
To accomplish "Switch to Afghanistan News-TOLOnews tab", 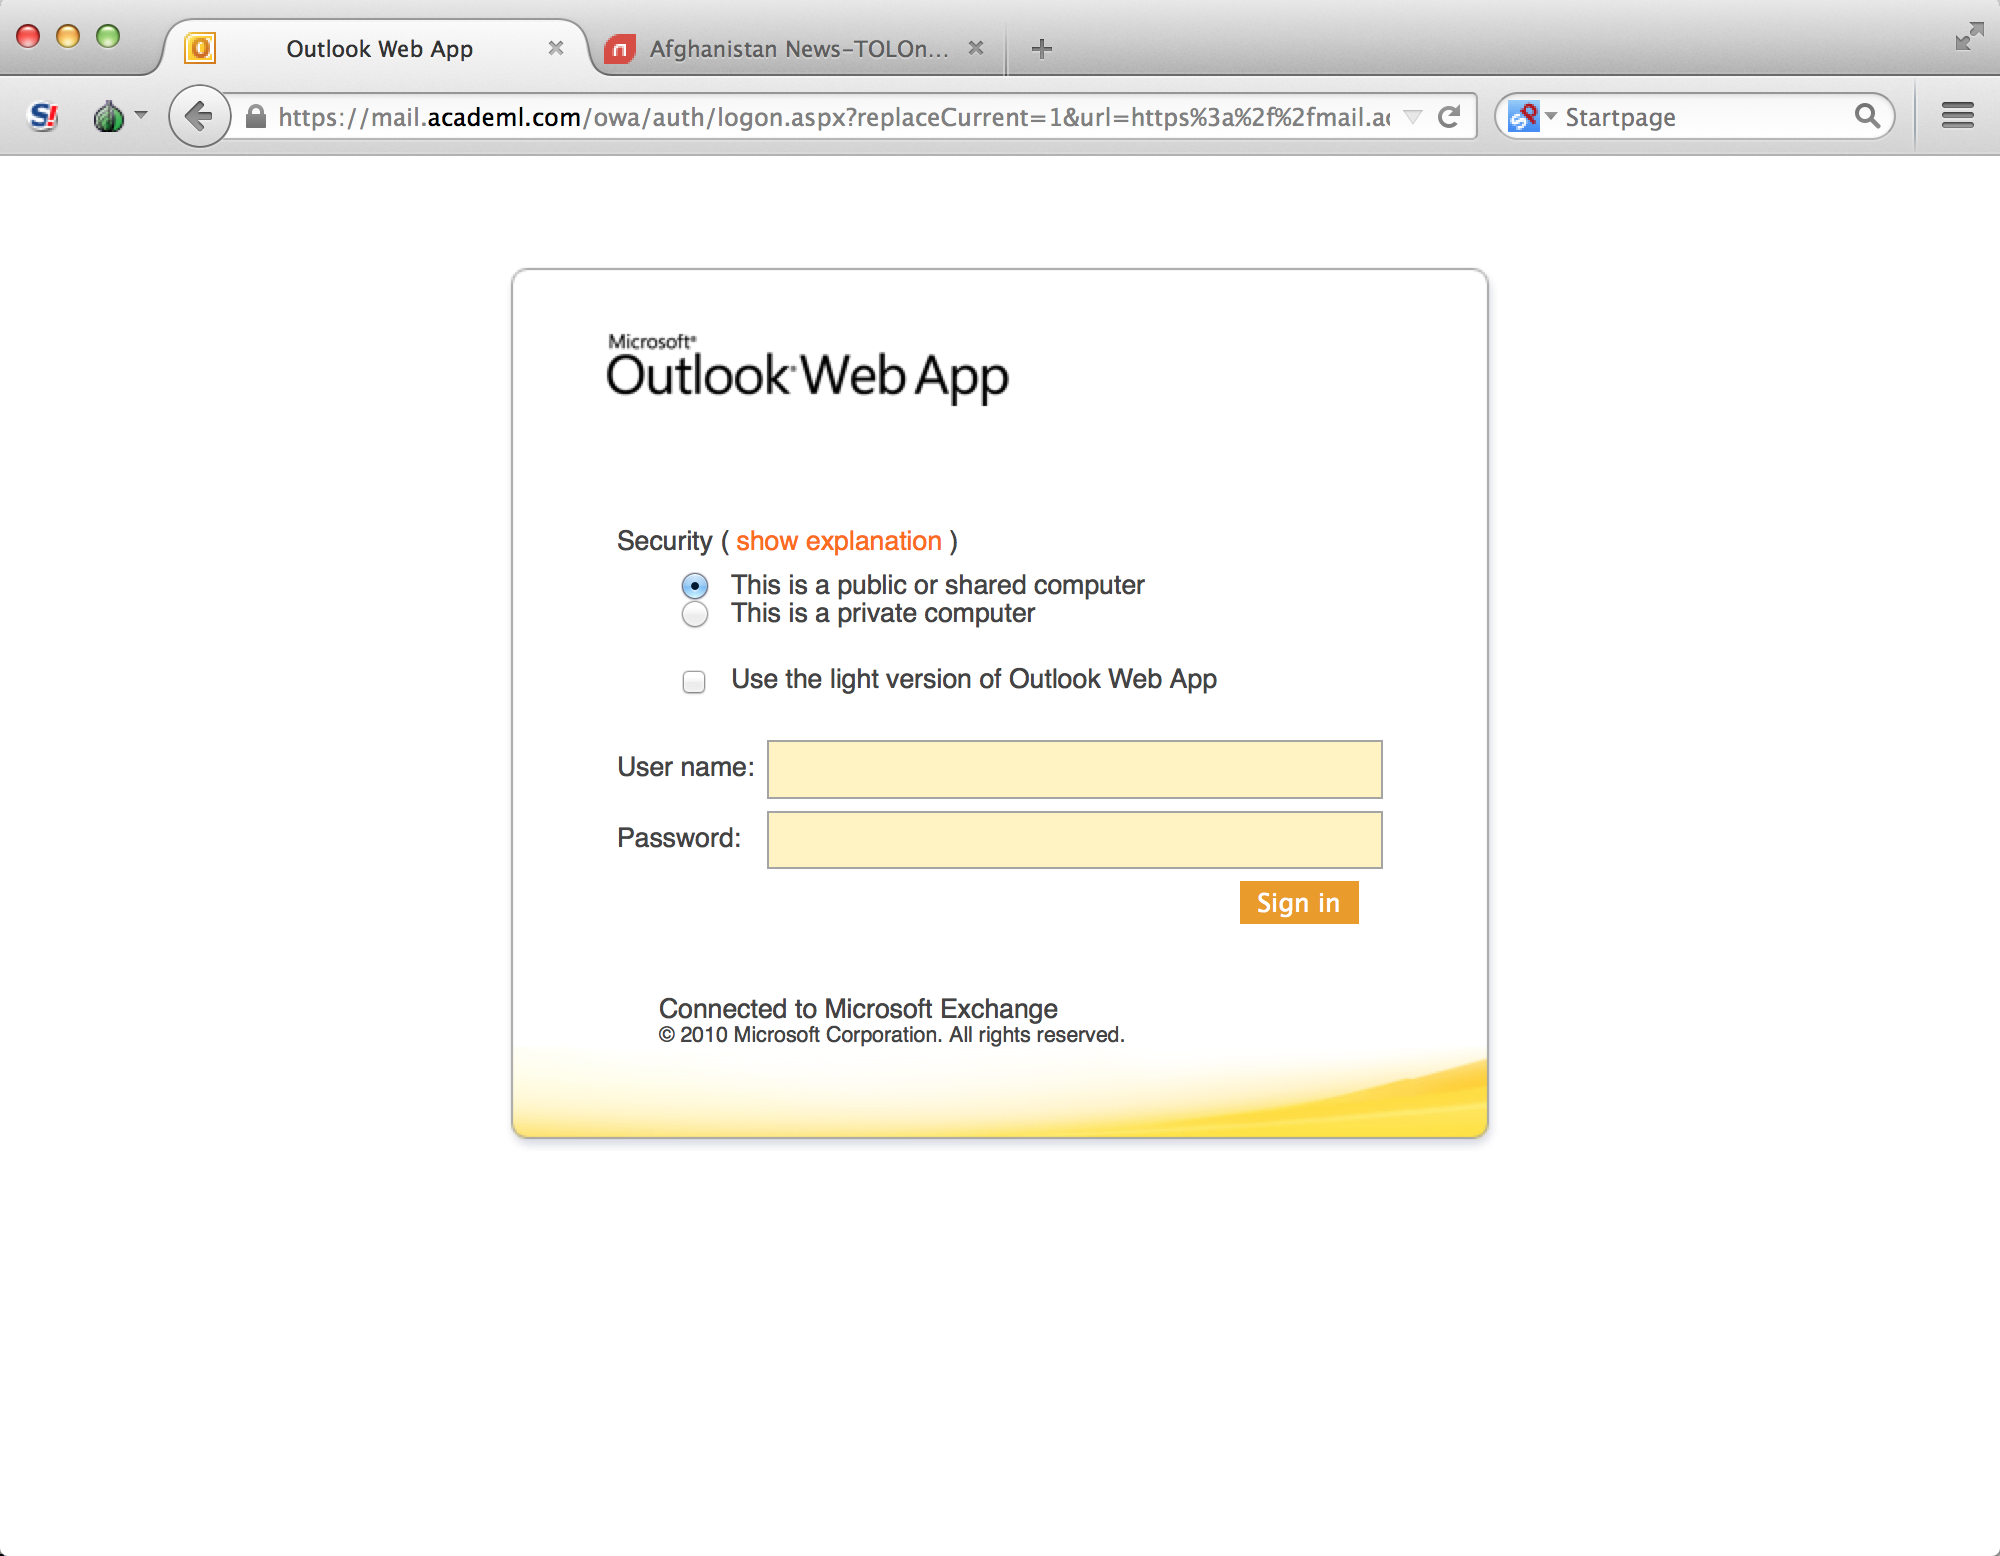I will tap(799, 48).
